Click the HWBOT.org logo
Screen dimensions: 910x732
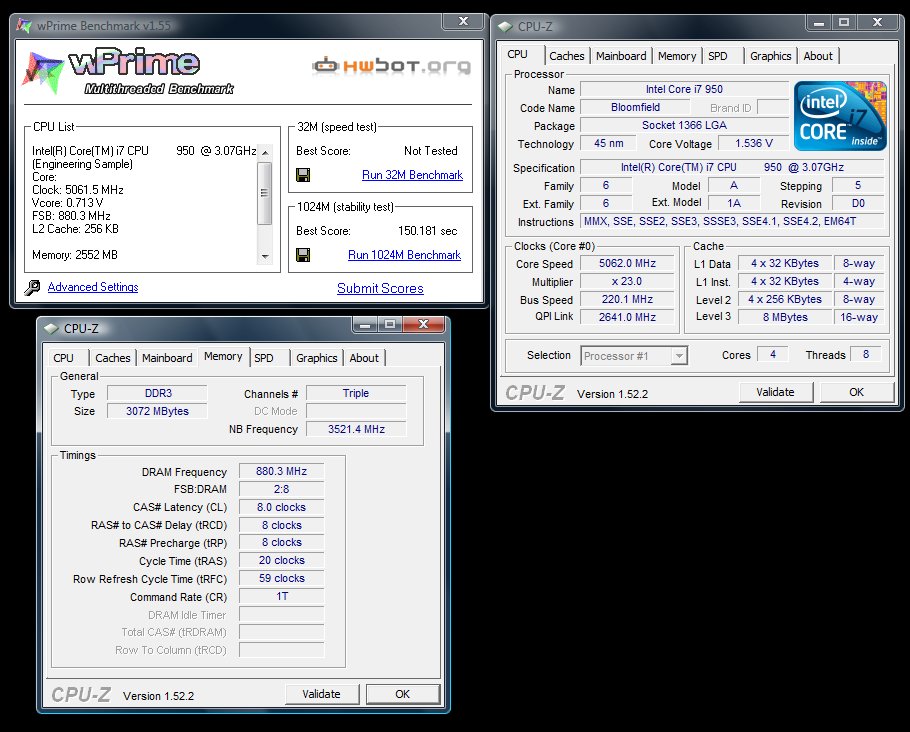(x=391, y=66)
